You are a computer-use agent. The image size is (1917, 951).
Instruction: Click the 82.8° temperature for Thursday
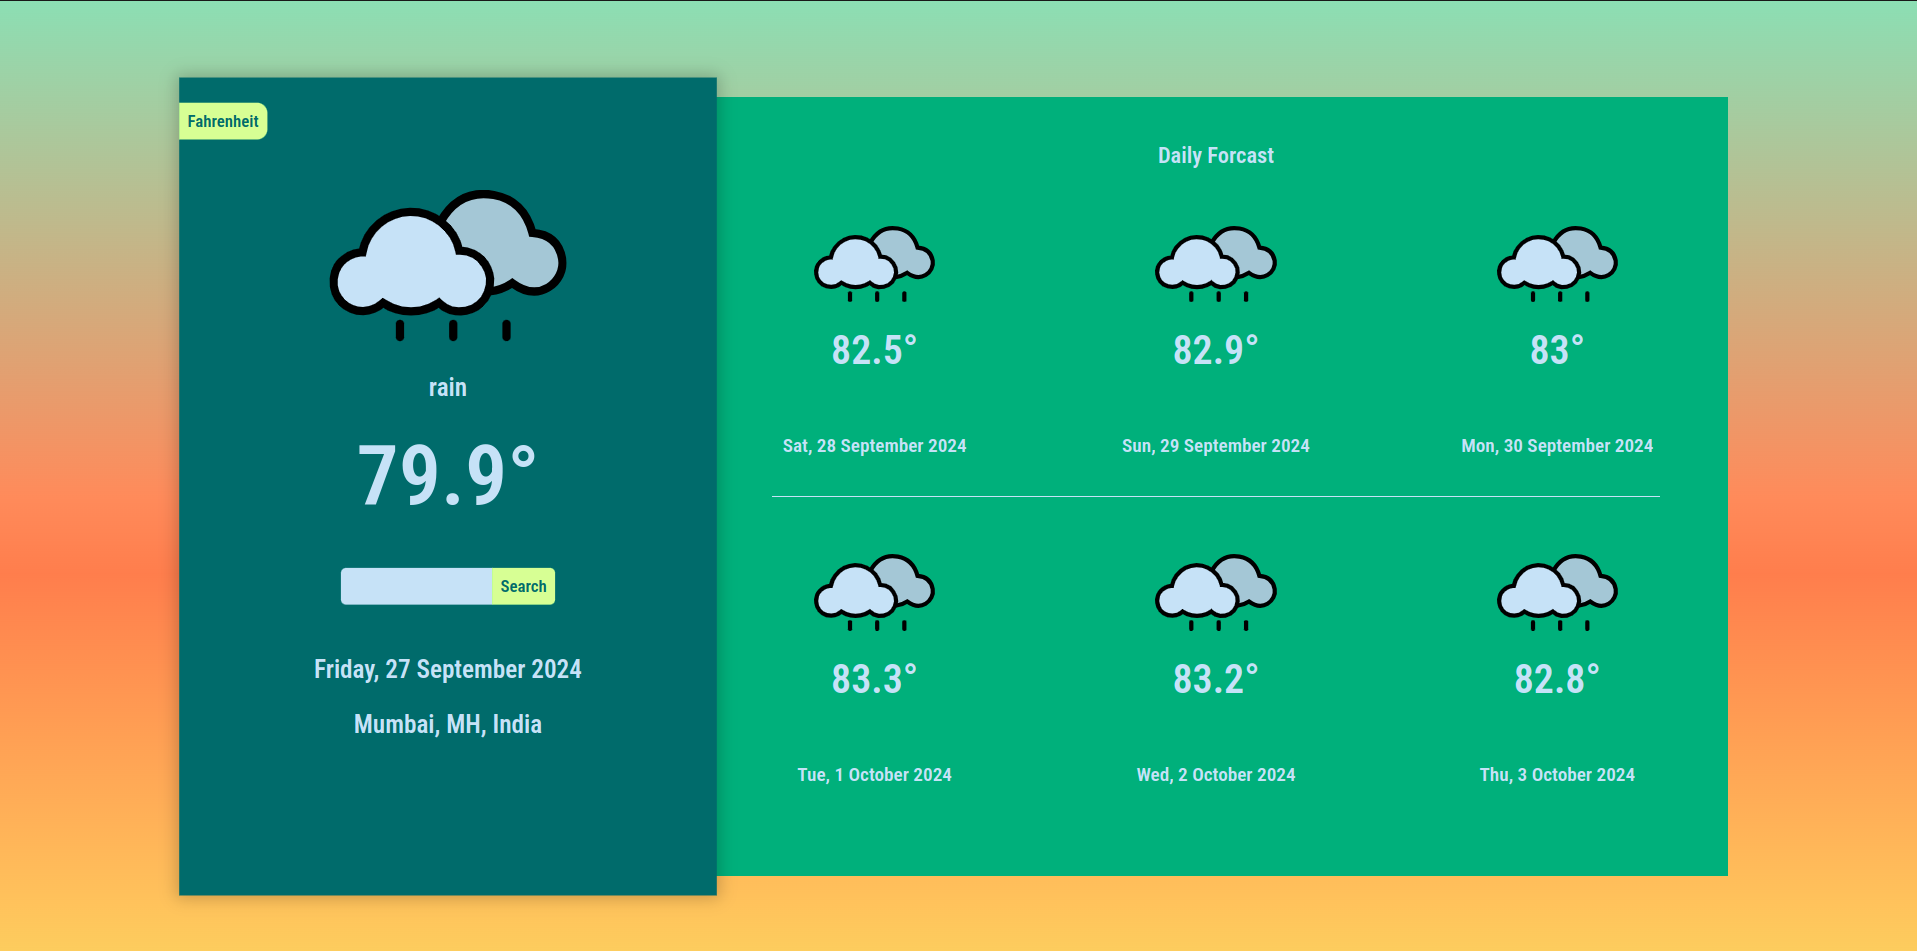click(1557, 679)
